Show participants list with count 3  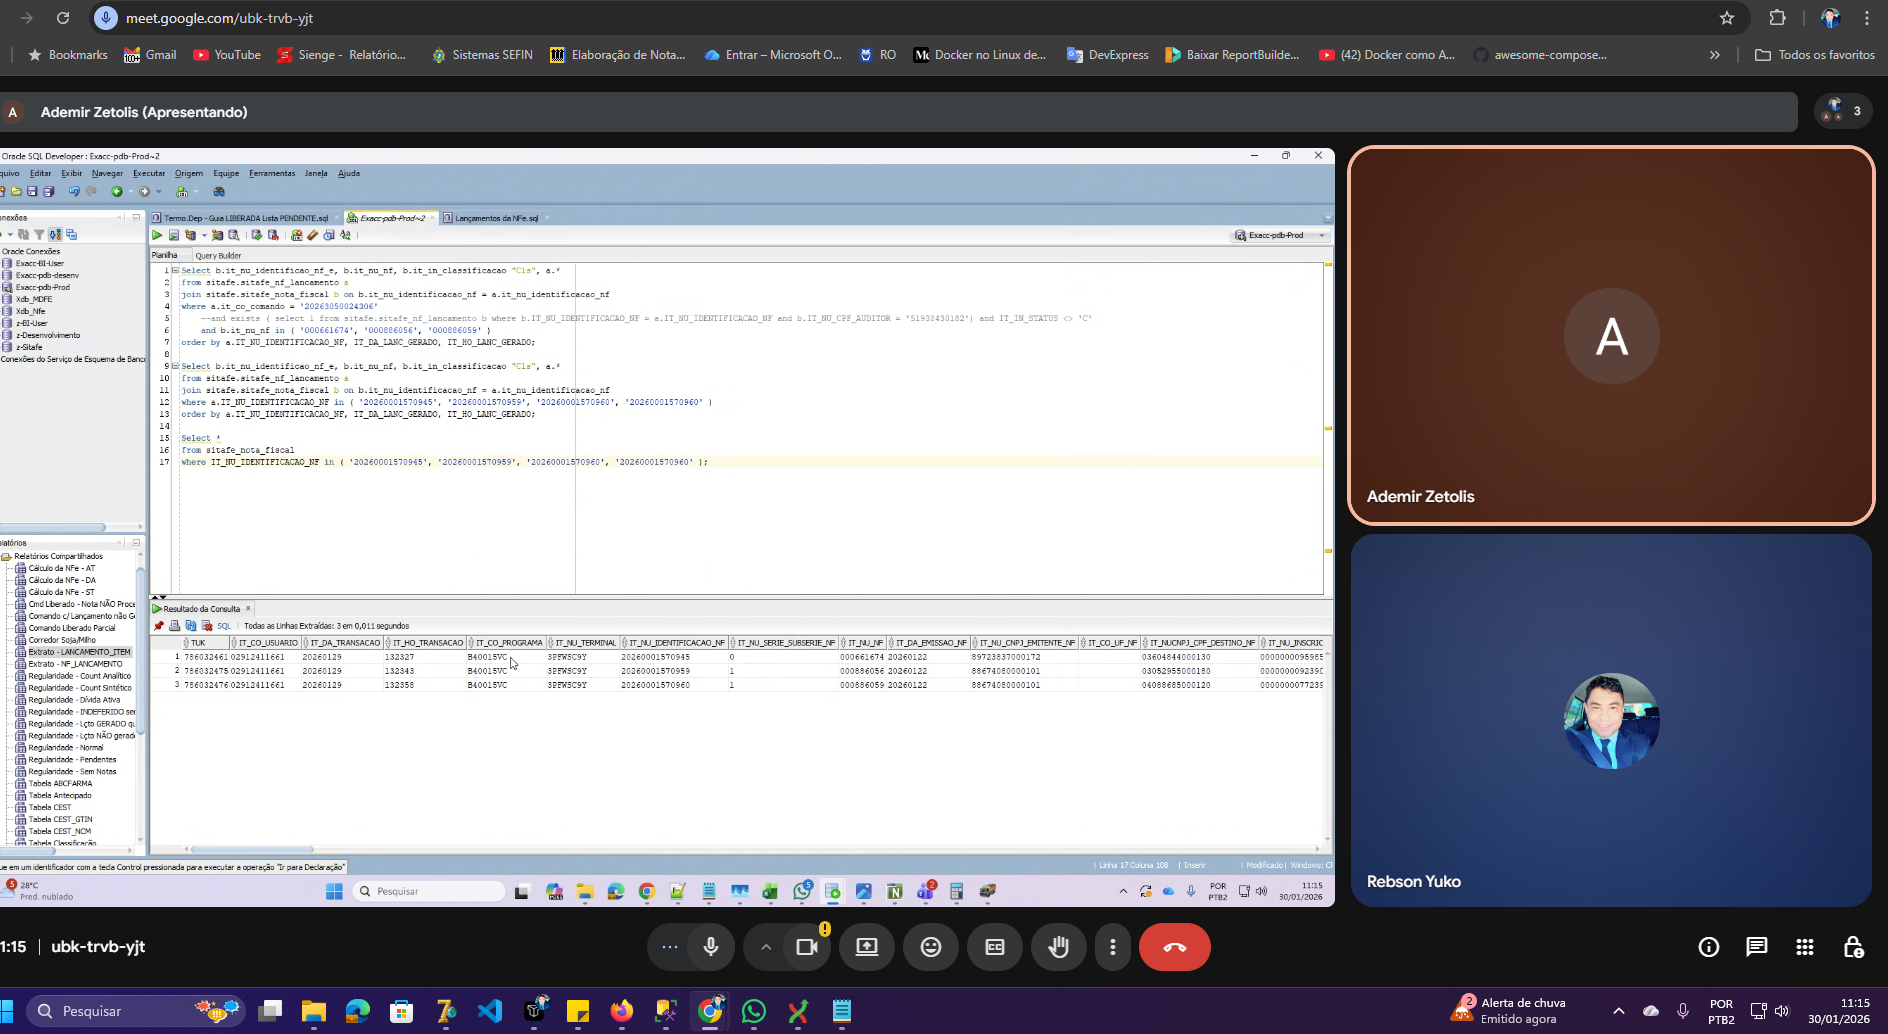pyautogui.click(x=1843, y=111)
